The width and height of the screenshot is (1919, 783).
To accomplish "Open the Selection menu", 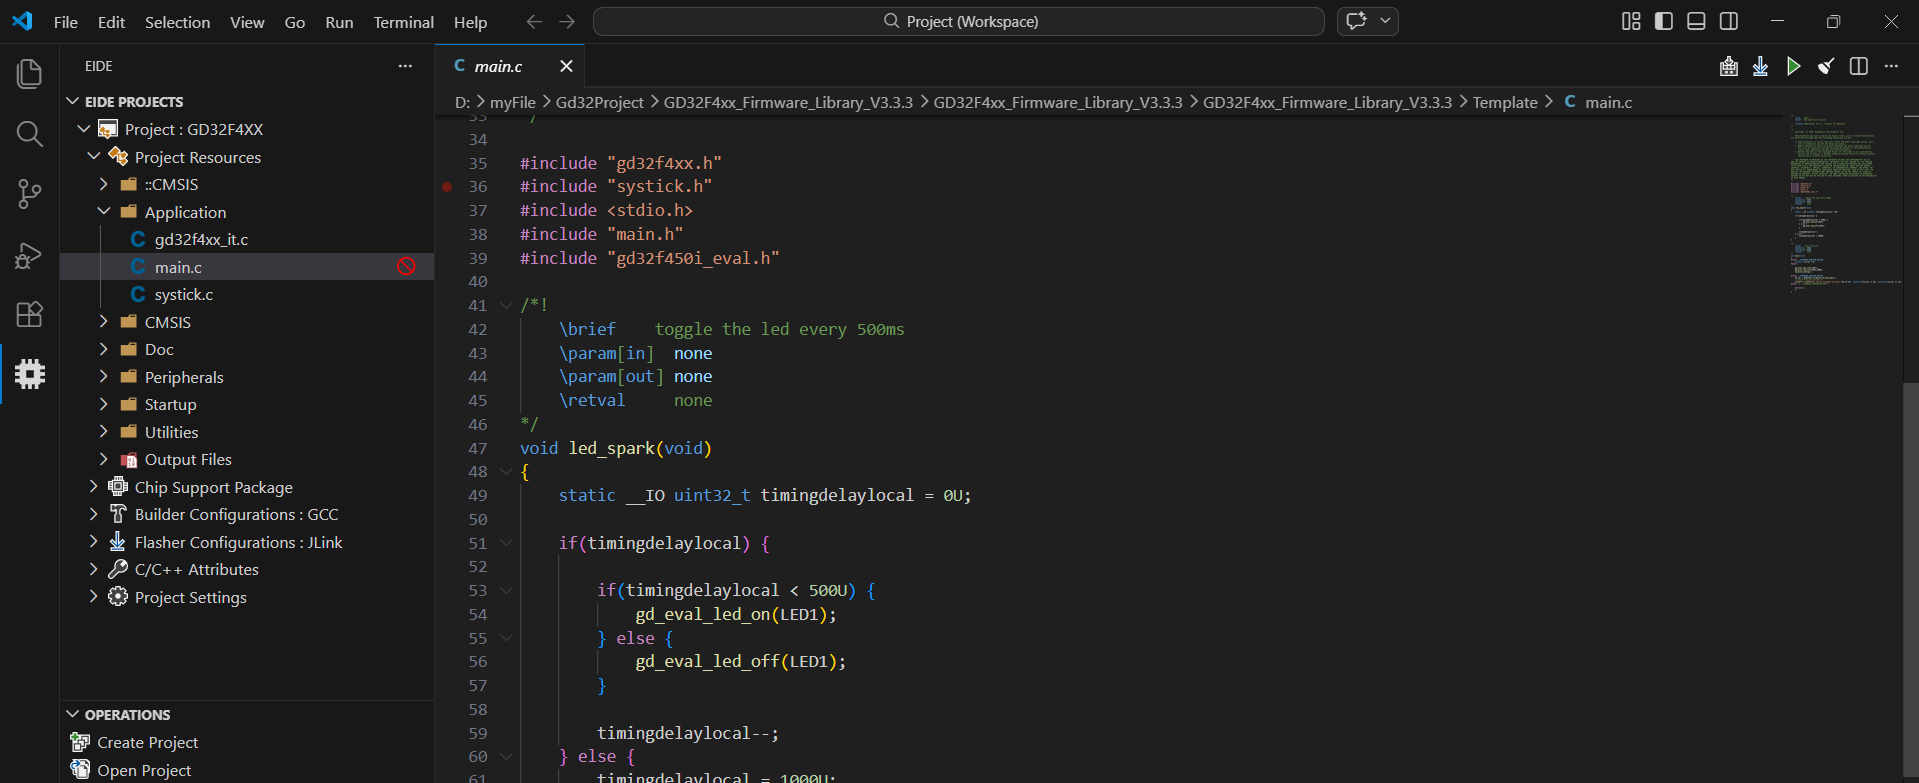I will click(x=177, y=22).
